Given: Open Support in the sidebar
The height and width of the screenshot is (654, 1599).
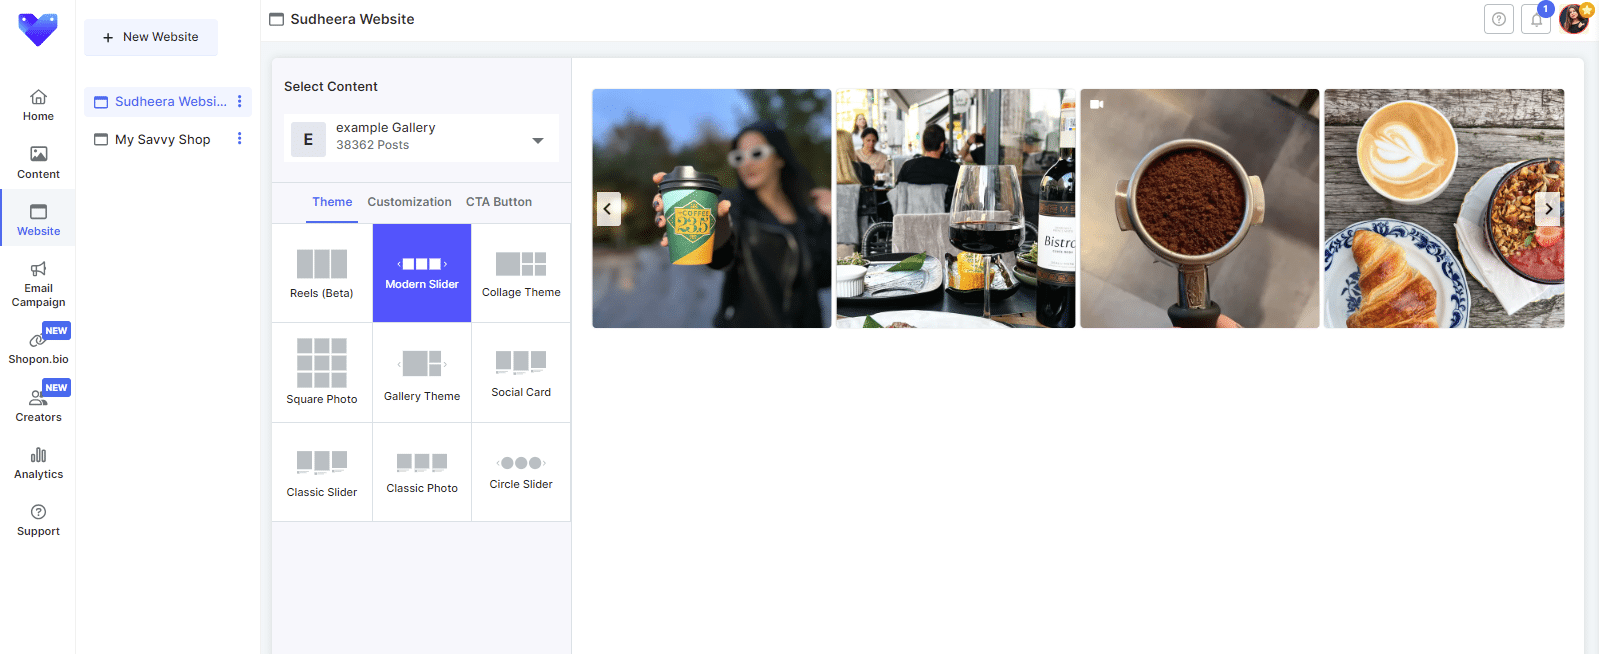Looking at the screenshot, I should click(38, 520).
